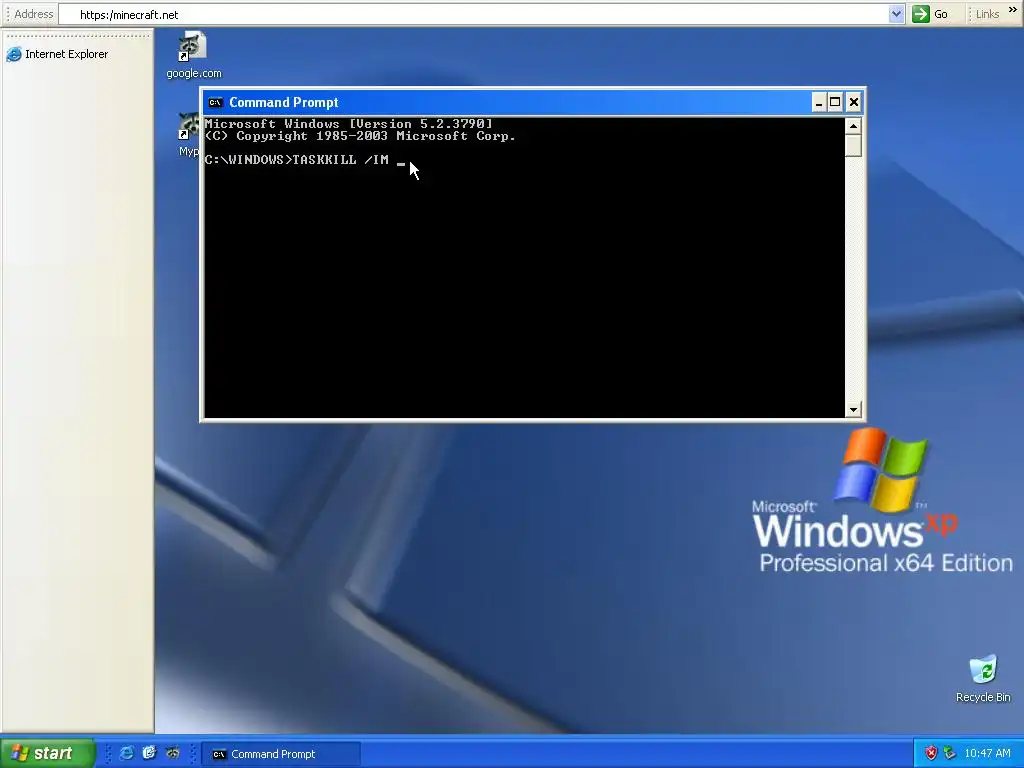1024x768 pixels.
Task: Open the google.com desktop shortcut
Action: [x=193, y=55]
